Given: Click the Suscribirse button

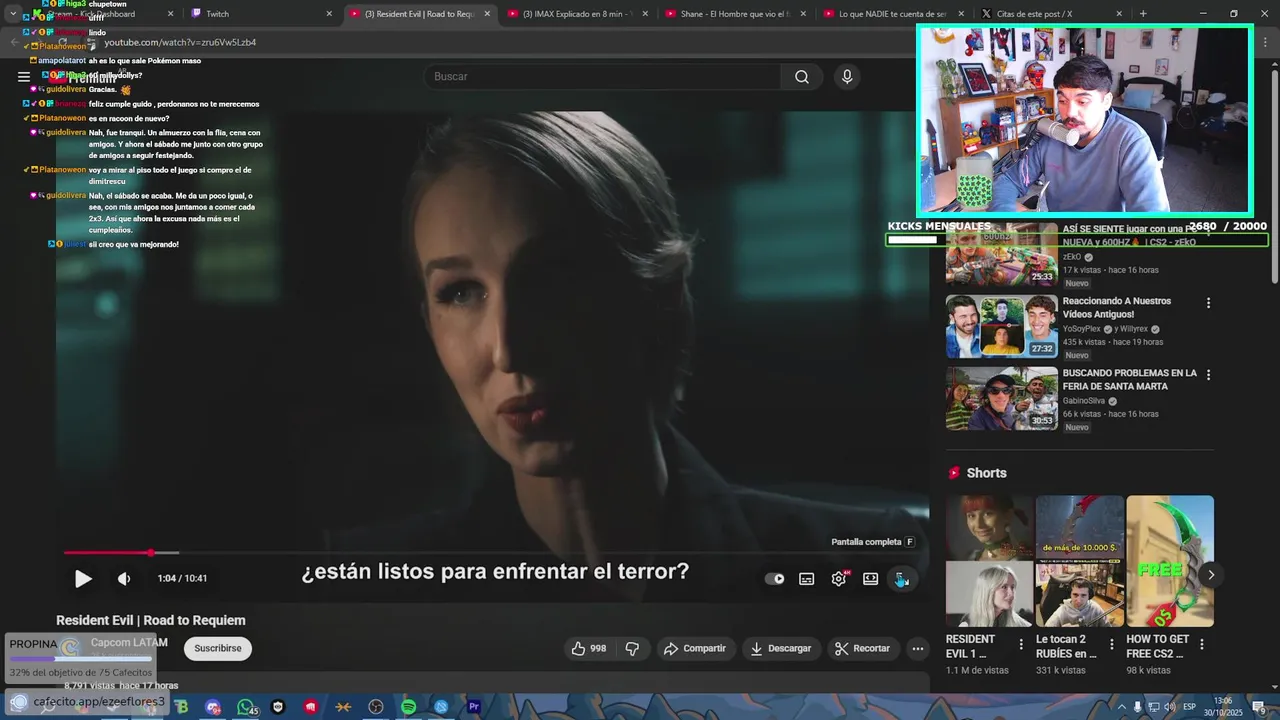Looking at the screenshot, I should pyautogui.click(x=218, y=648).
